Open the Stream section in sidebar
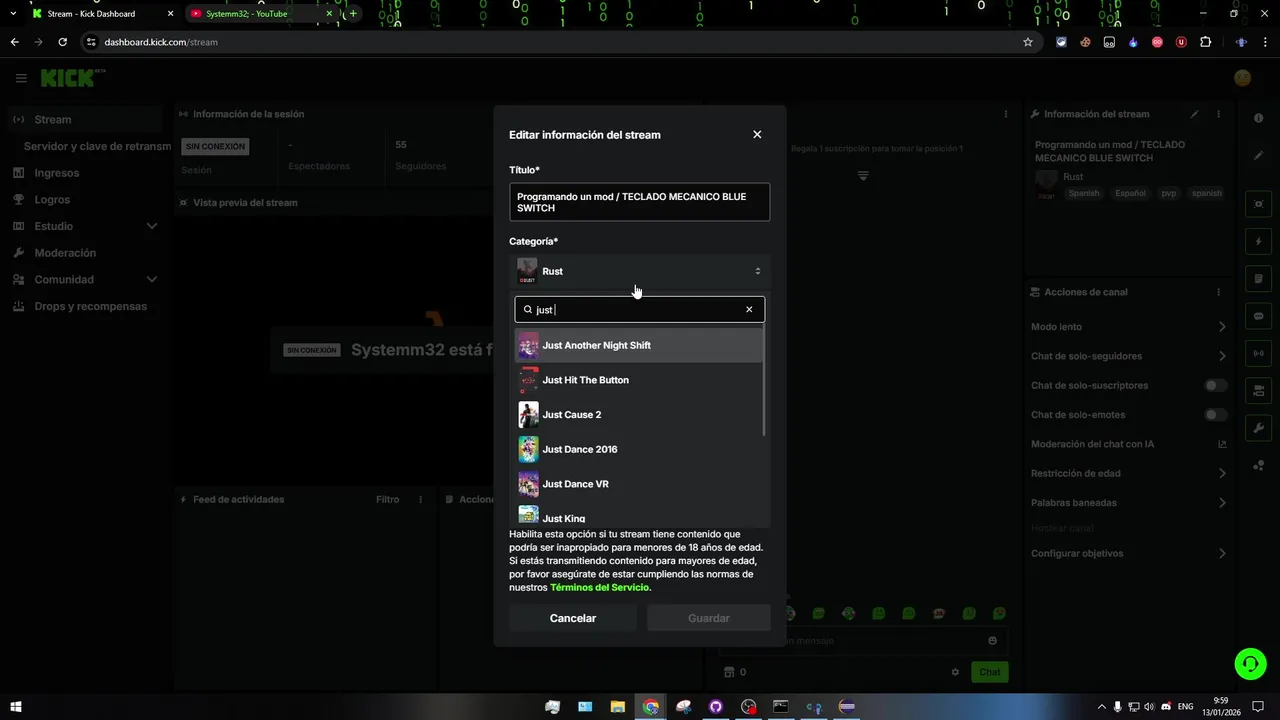 tap(83, 120)
